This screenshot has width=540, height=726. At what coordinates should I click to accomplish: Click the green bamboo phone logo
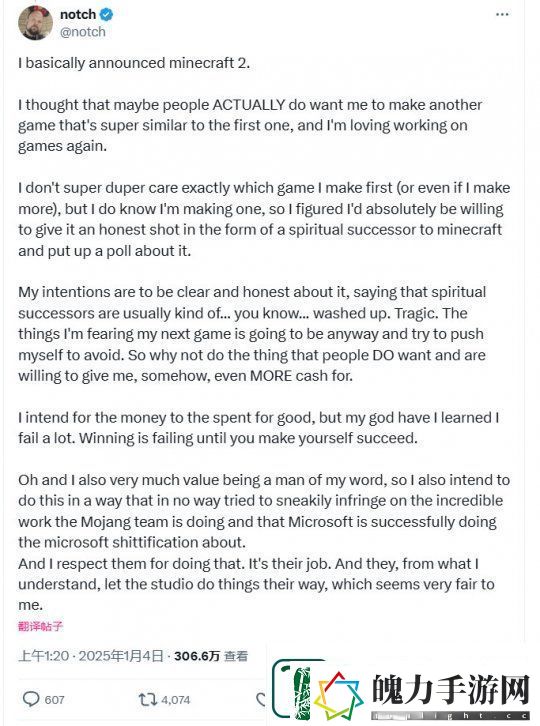click(x=295, y=689)
